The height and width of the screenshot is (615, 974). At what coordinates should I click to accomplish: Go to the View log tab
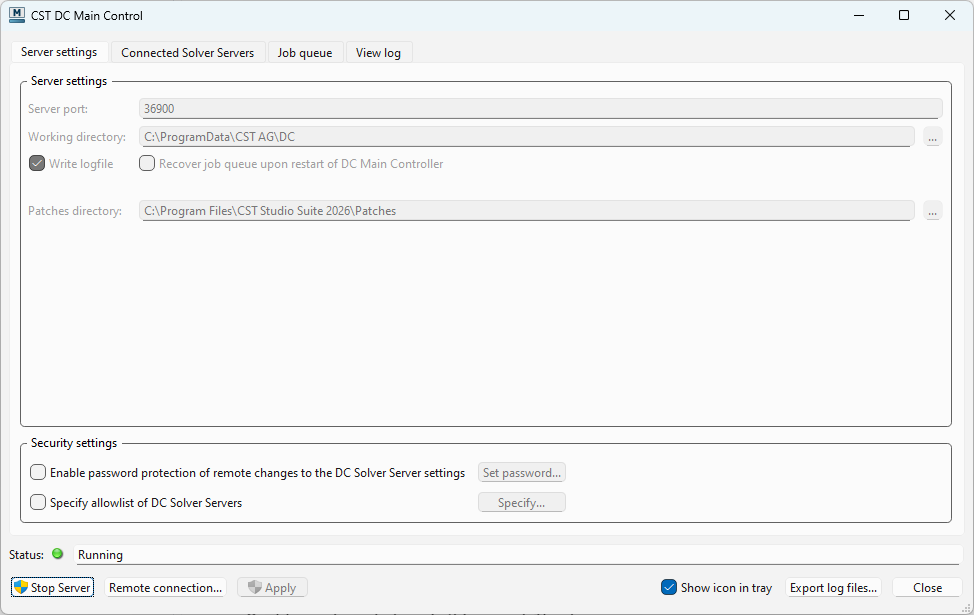(x=378, y=53)
